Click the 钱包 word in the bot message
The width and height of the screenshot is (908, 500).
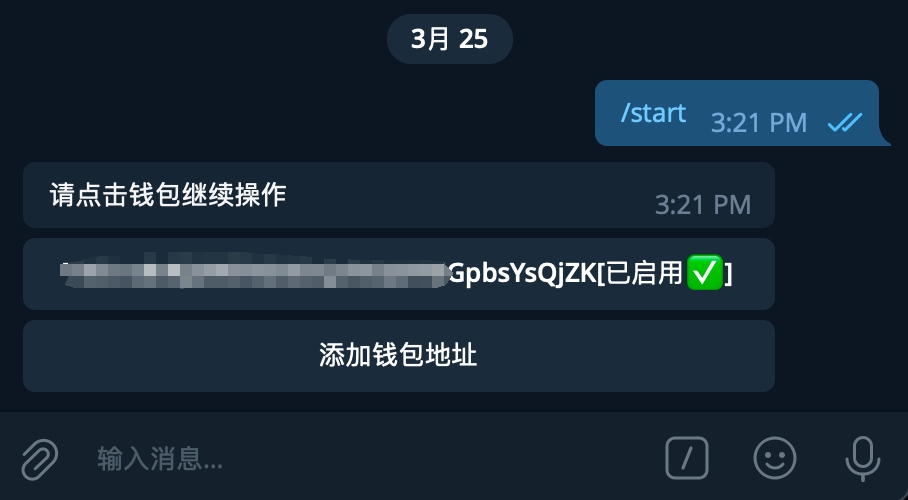pos(155,195)
